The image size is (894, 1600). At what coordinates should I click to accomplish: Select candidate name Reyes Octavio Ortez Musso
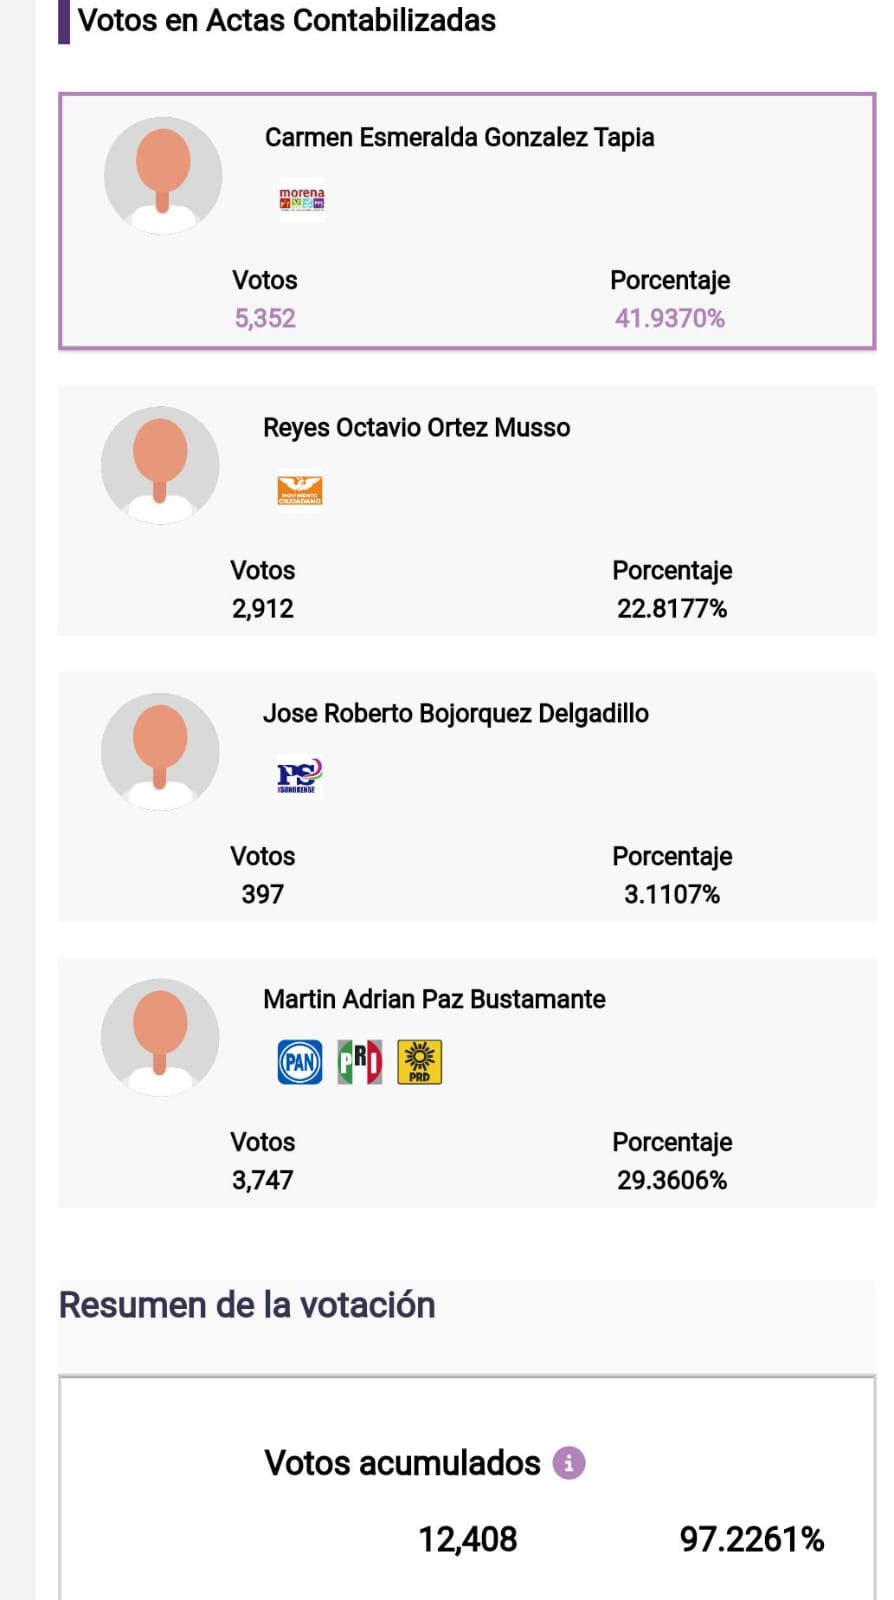tap(416, 427)
